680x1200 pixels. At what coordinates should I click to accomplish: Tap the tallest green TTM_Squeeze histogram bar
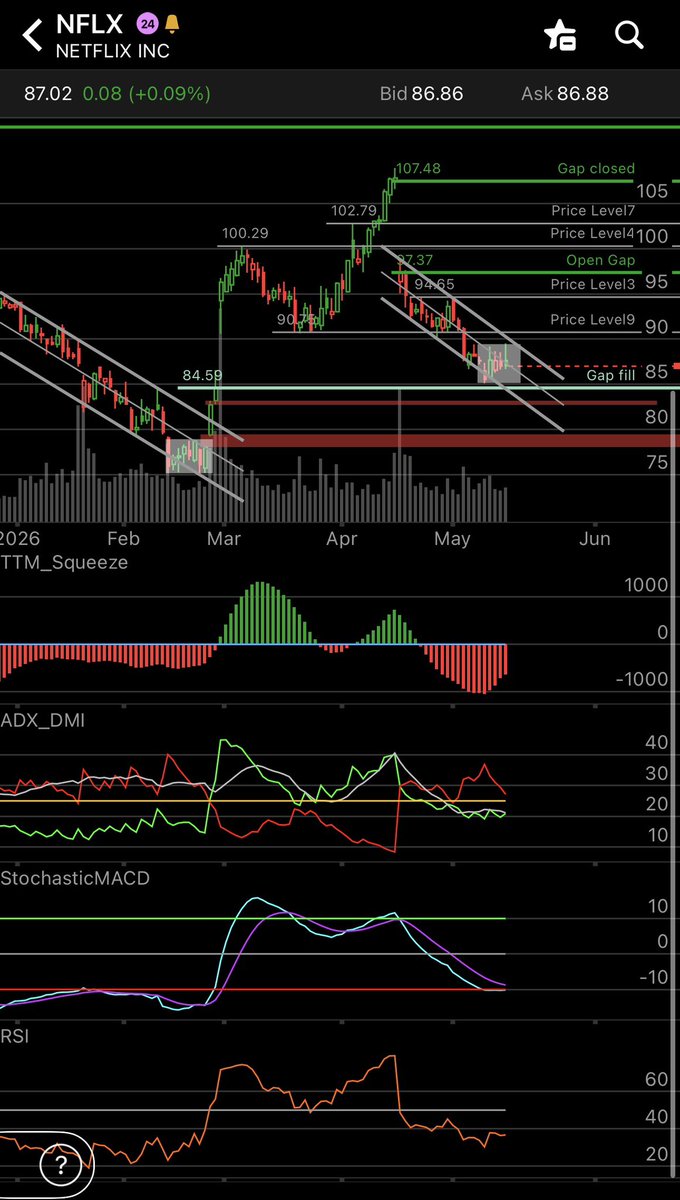click(x=261, y=613)
